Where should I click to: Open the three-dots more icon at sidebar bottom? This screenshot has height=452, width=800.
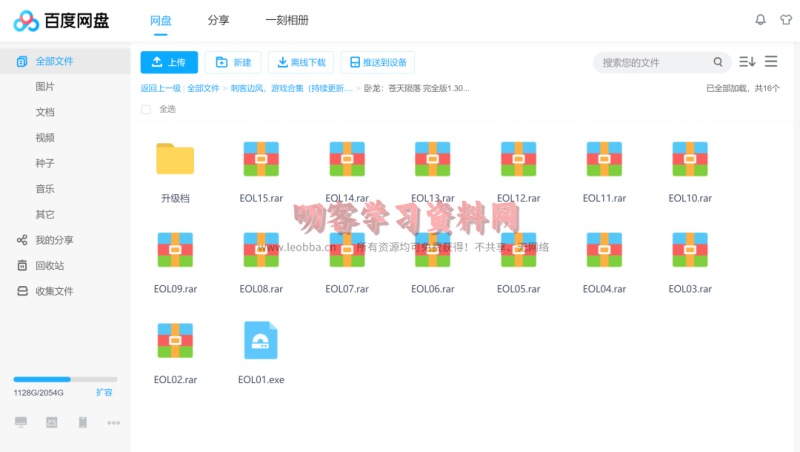[x=113, y=423]
